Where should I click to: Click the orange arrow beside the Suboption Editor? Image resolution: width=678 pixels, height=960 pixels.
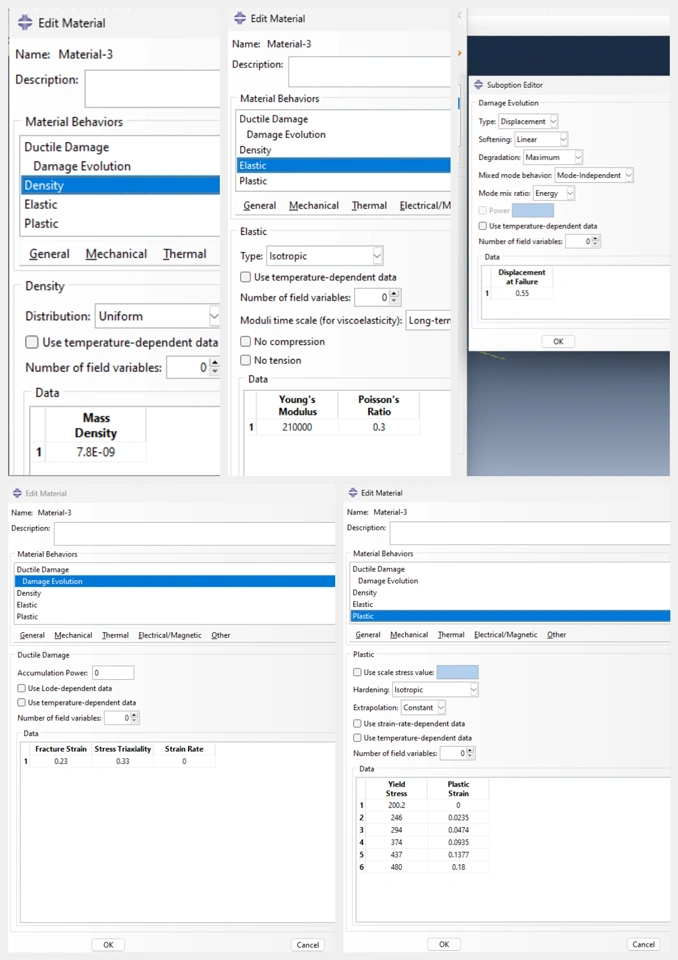pos(459,53)
